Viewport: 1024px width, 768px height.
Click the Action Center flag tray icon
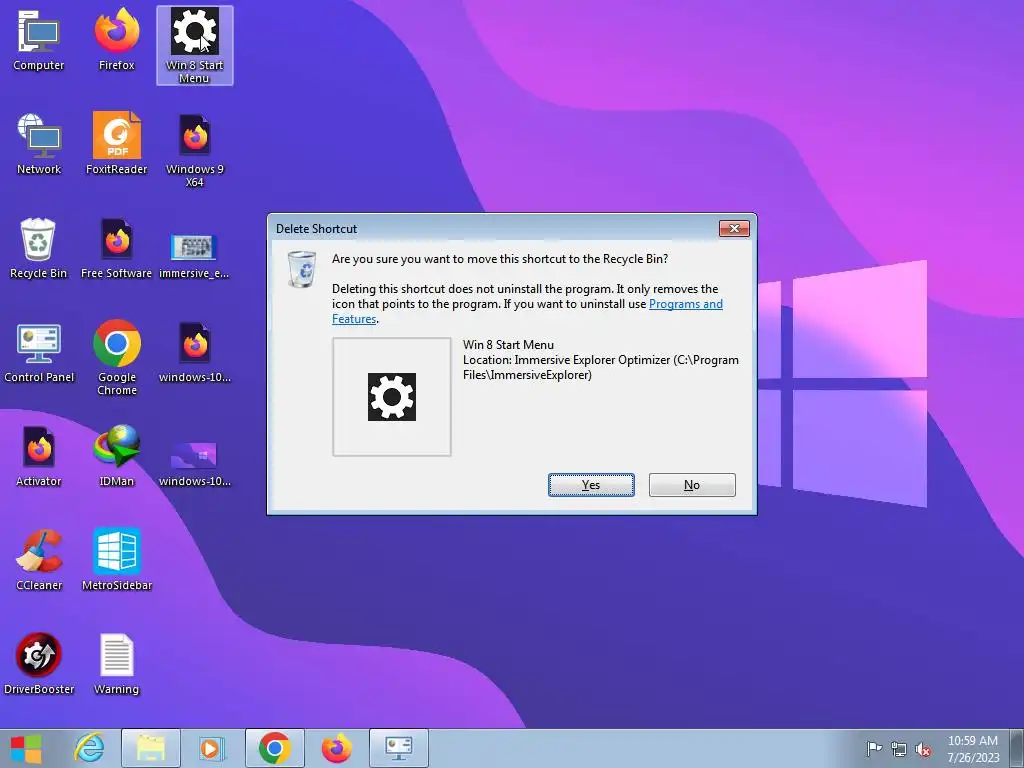[x=874, y=748]
